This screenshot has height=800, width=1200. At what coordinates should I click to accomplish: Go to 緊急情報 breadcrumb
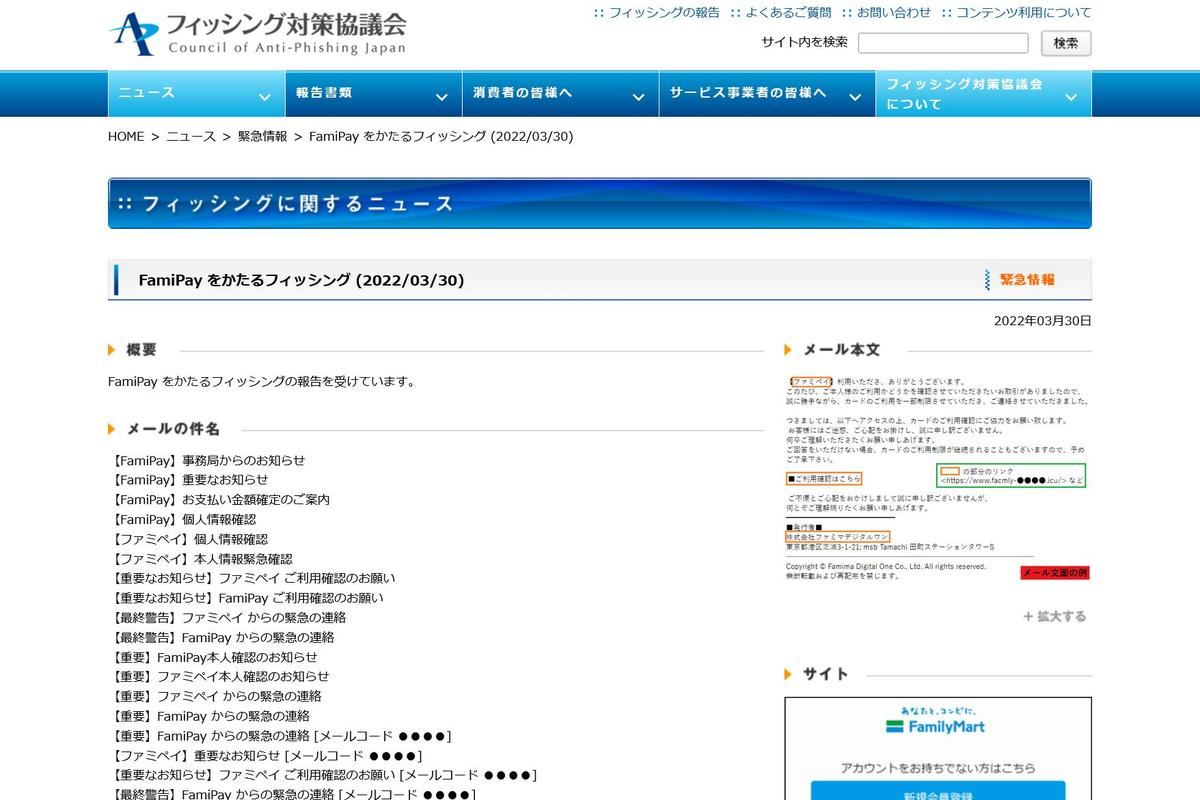(262, 136)
